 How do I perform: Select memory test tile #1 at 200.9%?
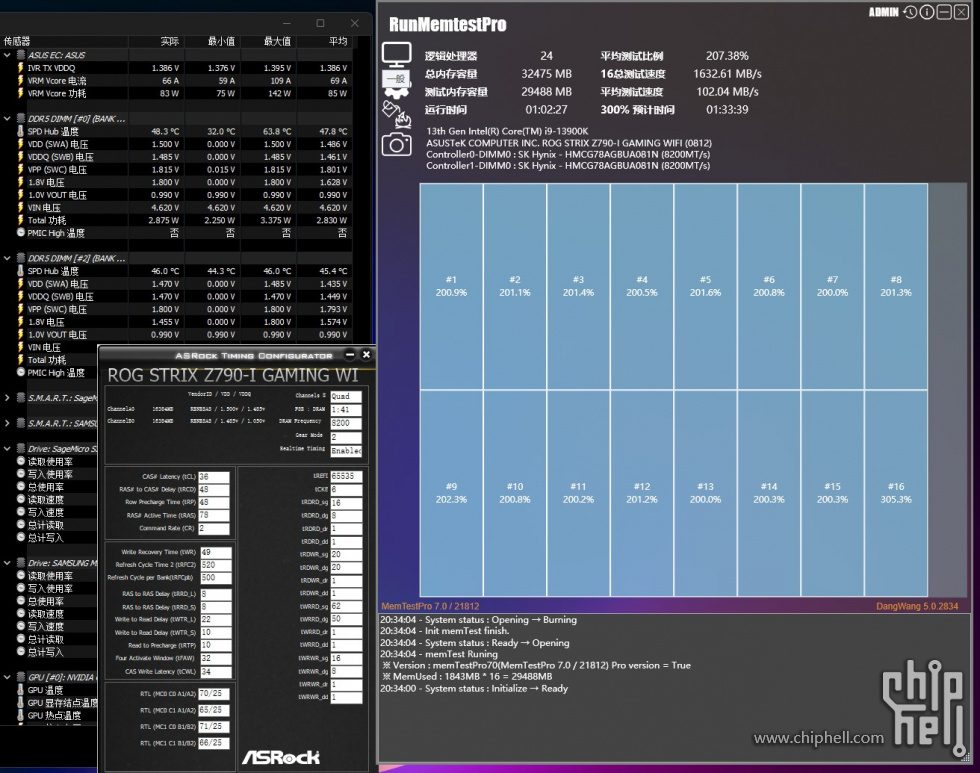coord(451,286)
